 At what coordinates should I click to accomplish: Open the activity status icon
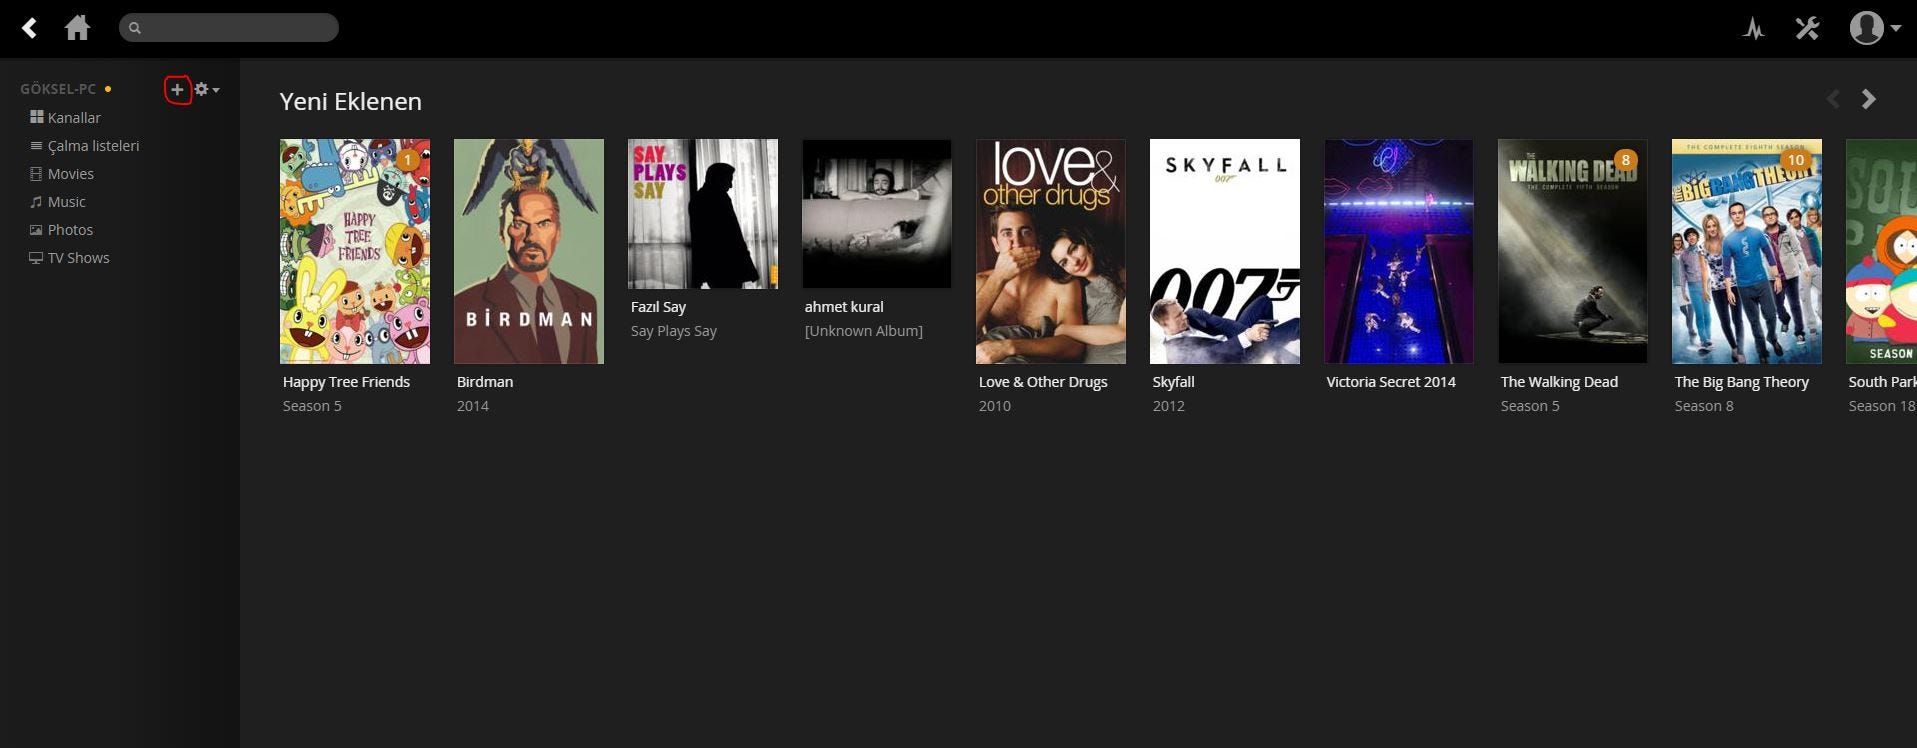pyautogui.click(x=1753, y=28)
